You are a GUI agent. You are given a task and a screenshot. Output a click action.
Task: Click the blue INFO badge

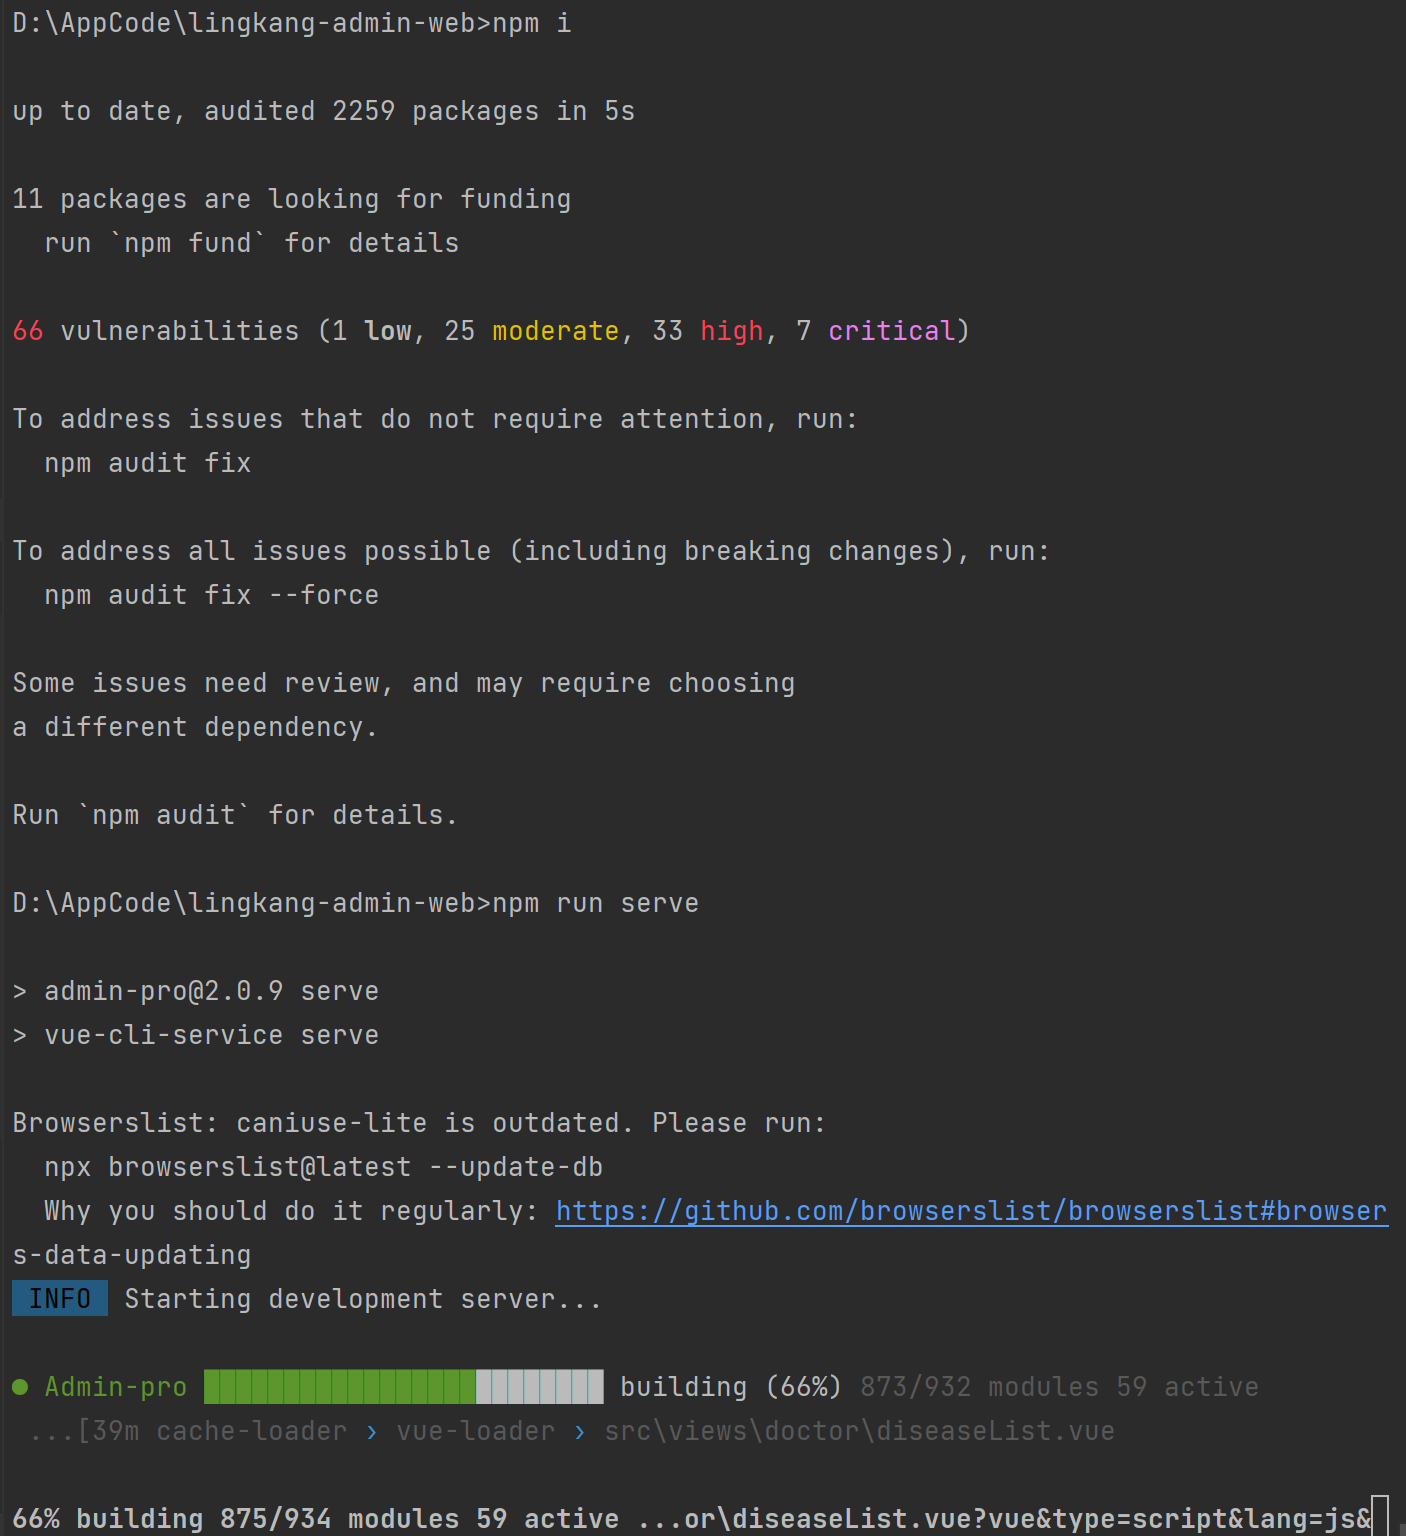pyautogui.click(x=60, y=1299)
